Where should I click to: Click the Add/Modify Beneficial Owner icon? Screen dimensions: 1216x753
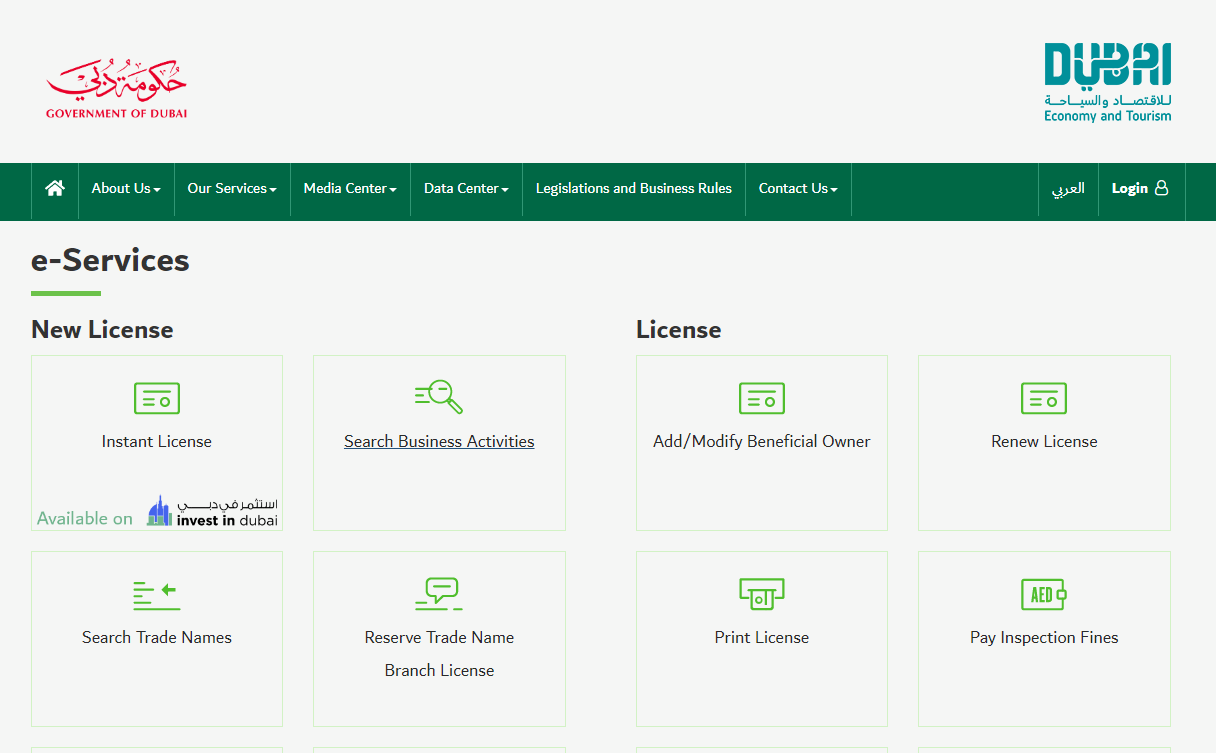761,398
